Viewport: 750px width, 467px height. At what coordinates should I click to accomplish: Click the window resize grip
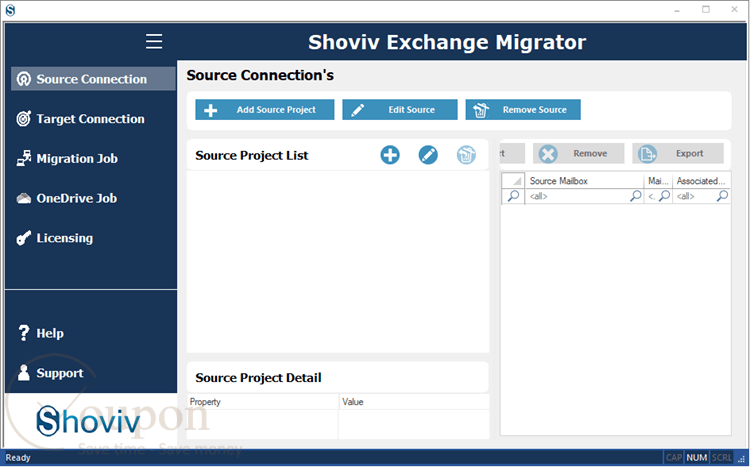pyautogui.click(x=741, y=458)
